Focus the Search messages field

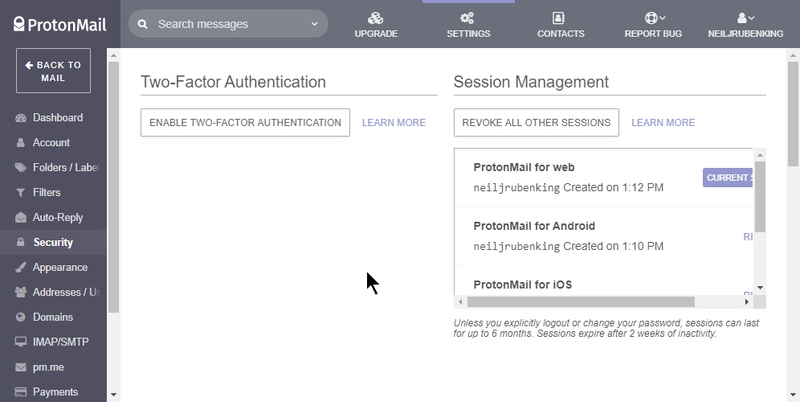pos(228,24)
